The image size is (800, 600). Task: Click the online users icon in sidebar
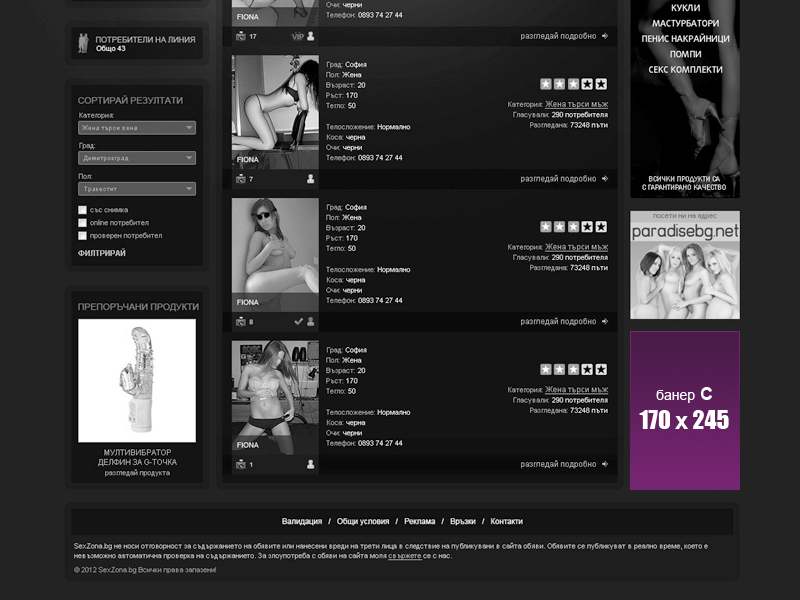click(x=85, y=43)
